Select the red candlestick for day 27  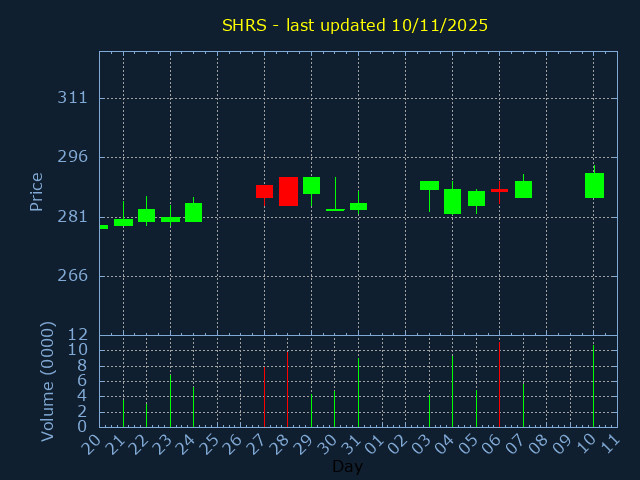point(264,191)
